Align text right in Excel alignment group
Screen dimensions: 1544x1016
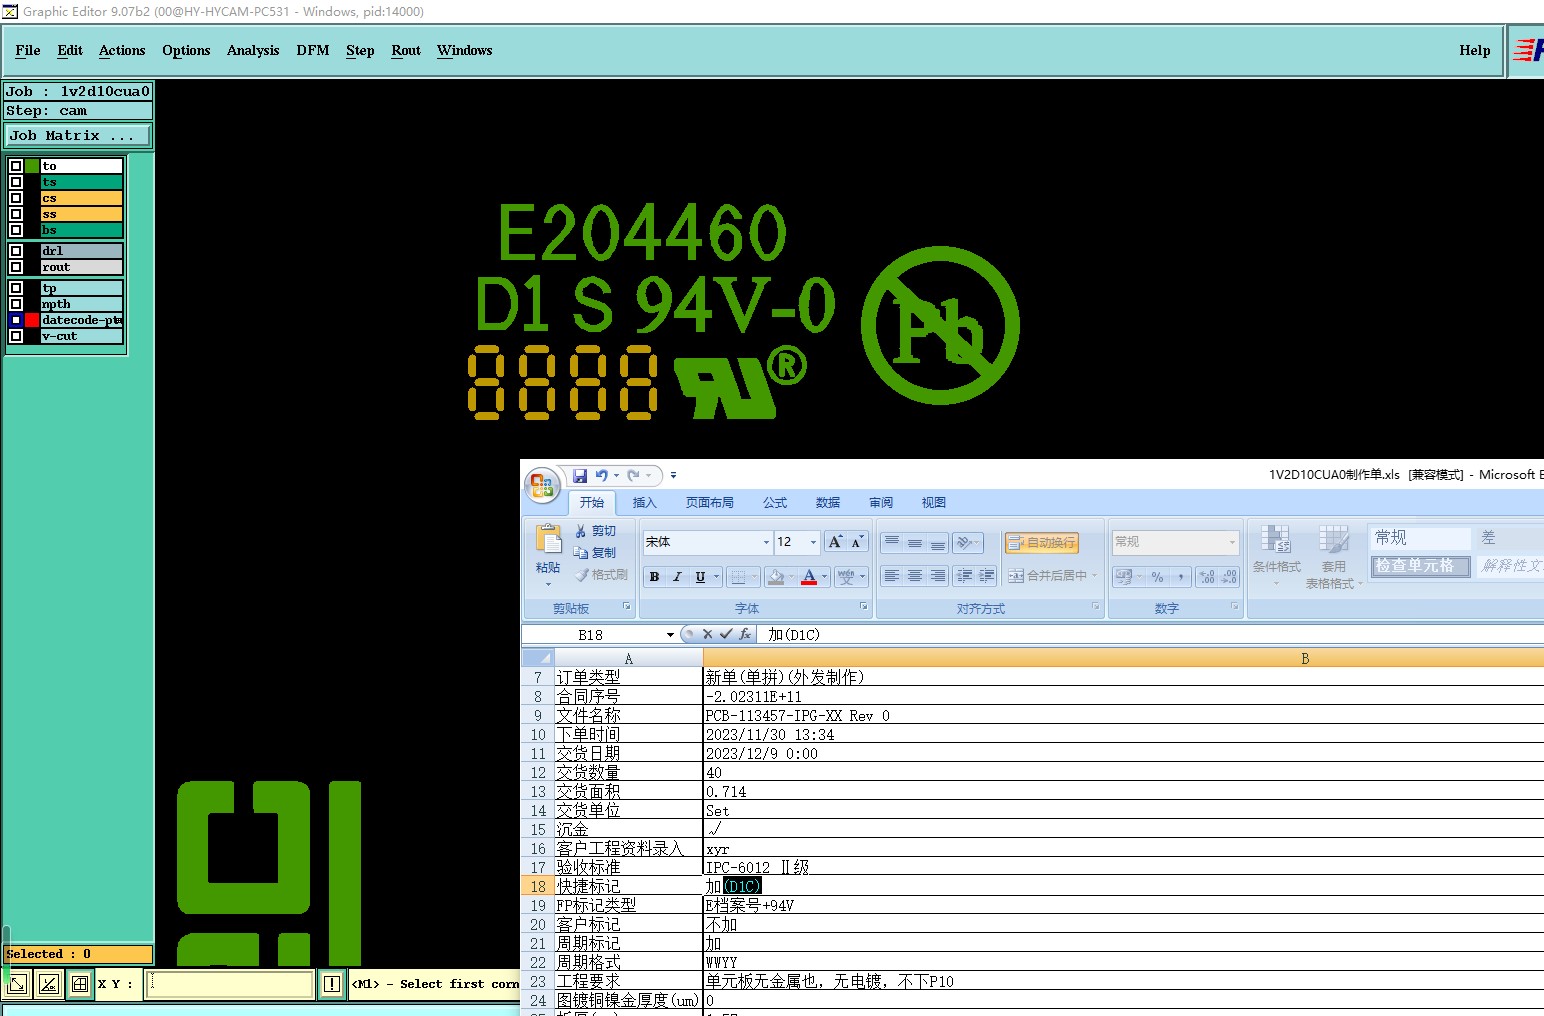[x=937, y=576]
